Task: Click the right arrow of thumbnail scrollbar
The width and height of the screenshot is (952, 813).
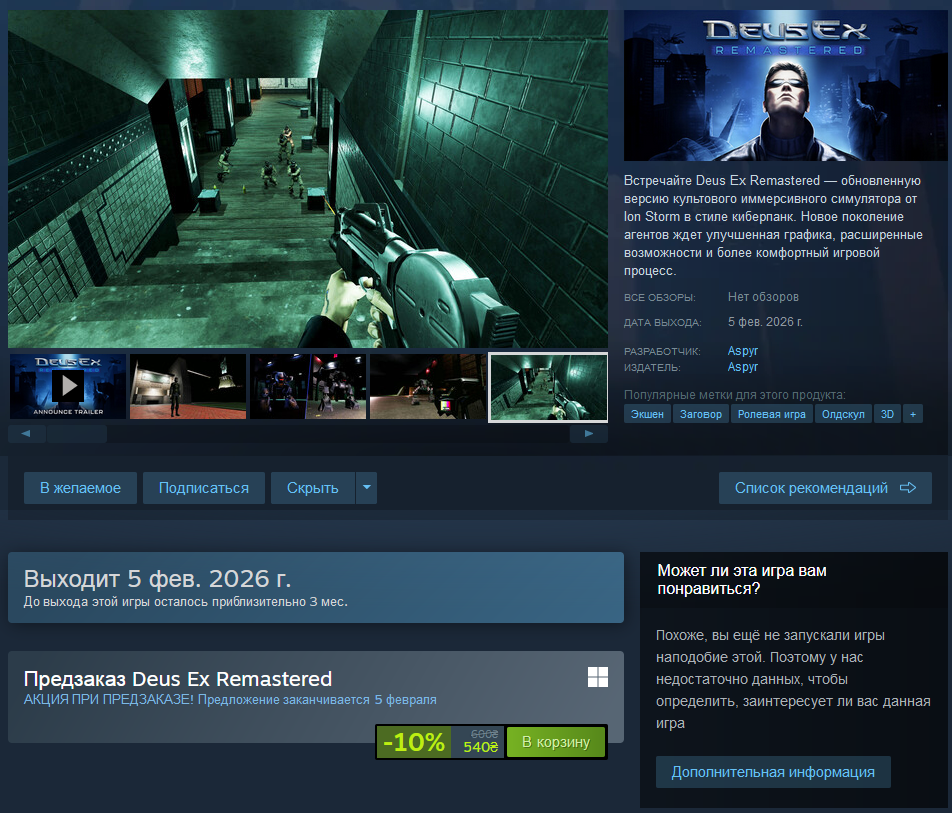Action: pos(589,434)
